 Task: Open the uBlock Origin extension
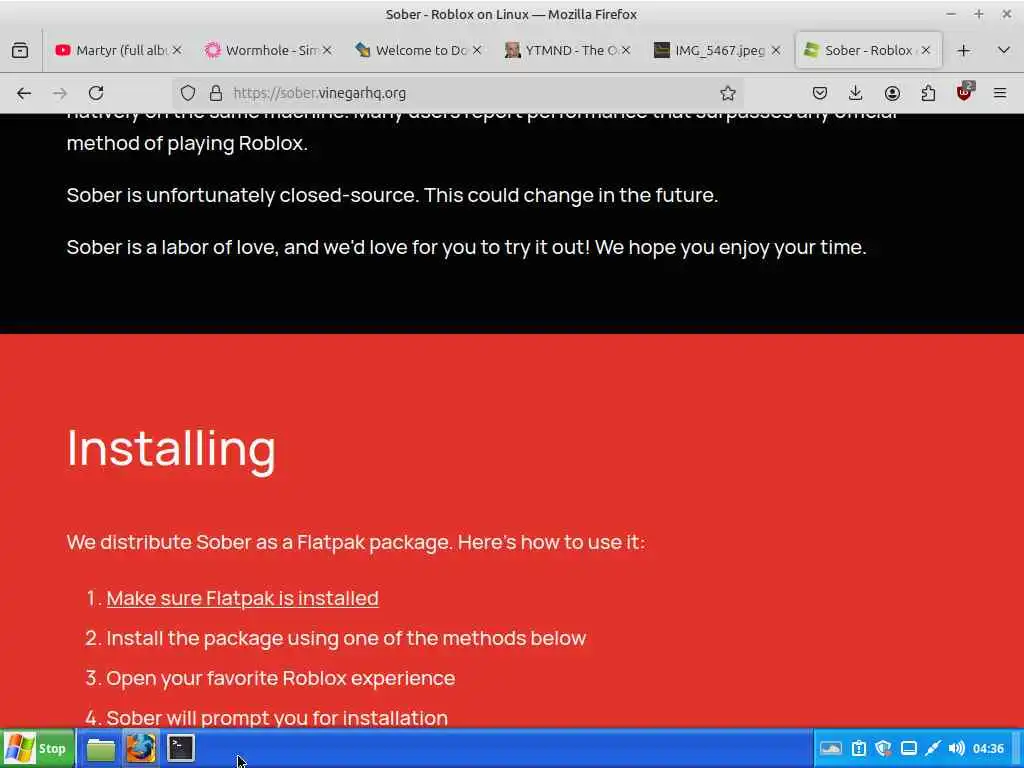click(x=965, y=93)
